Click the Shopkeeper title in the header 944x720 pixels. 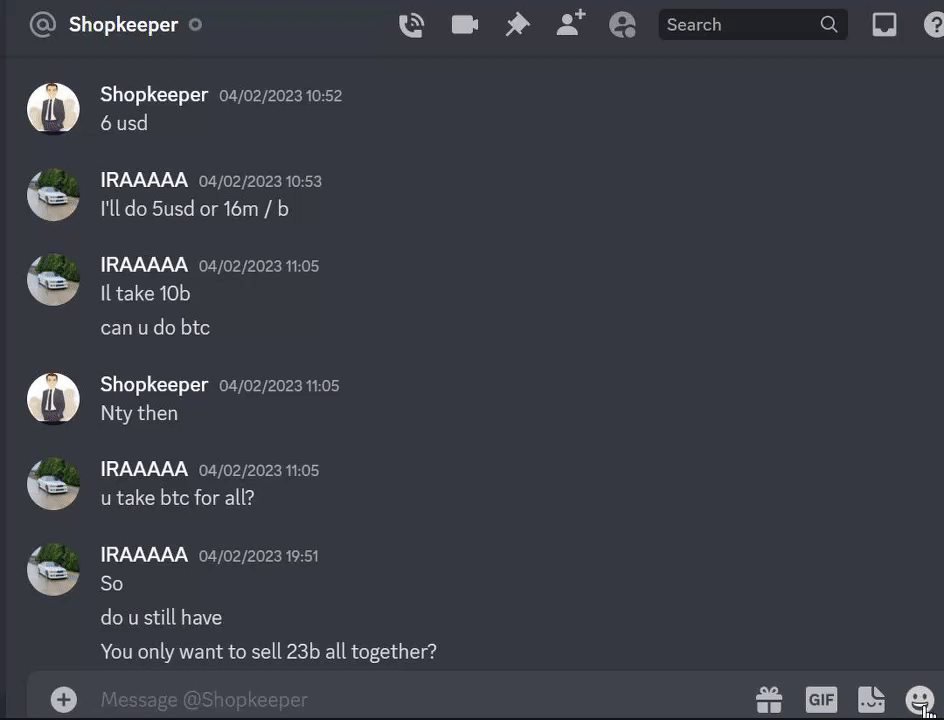pos(123,25)
